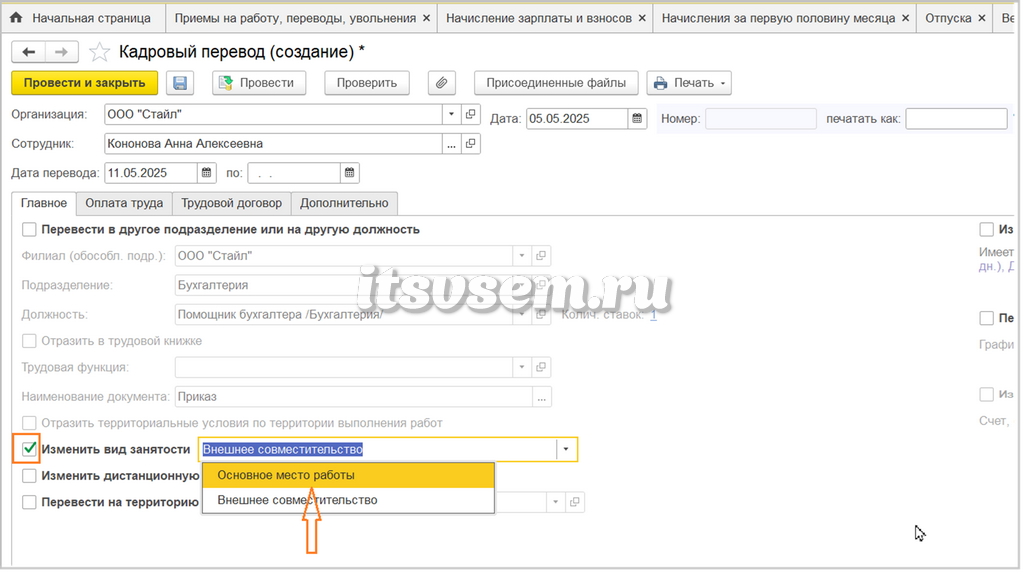Go forward with the right arrow
Viewport: 1024px width, 574px height.
61,52
